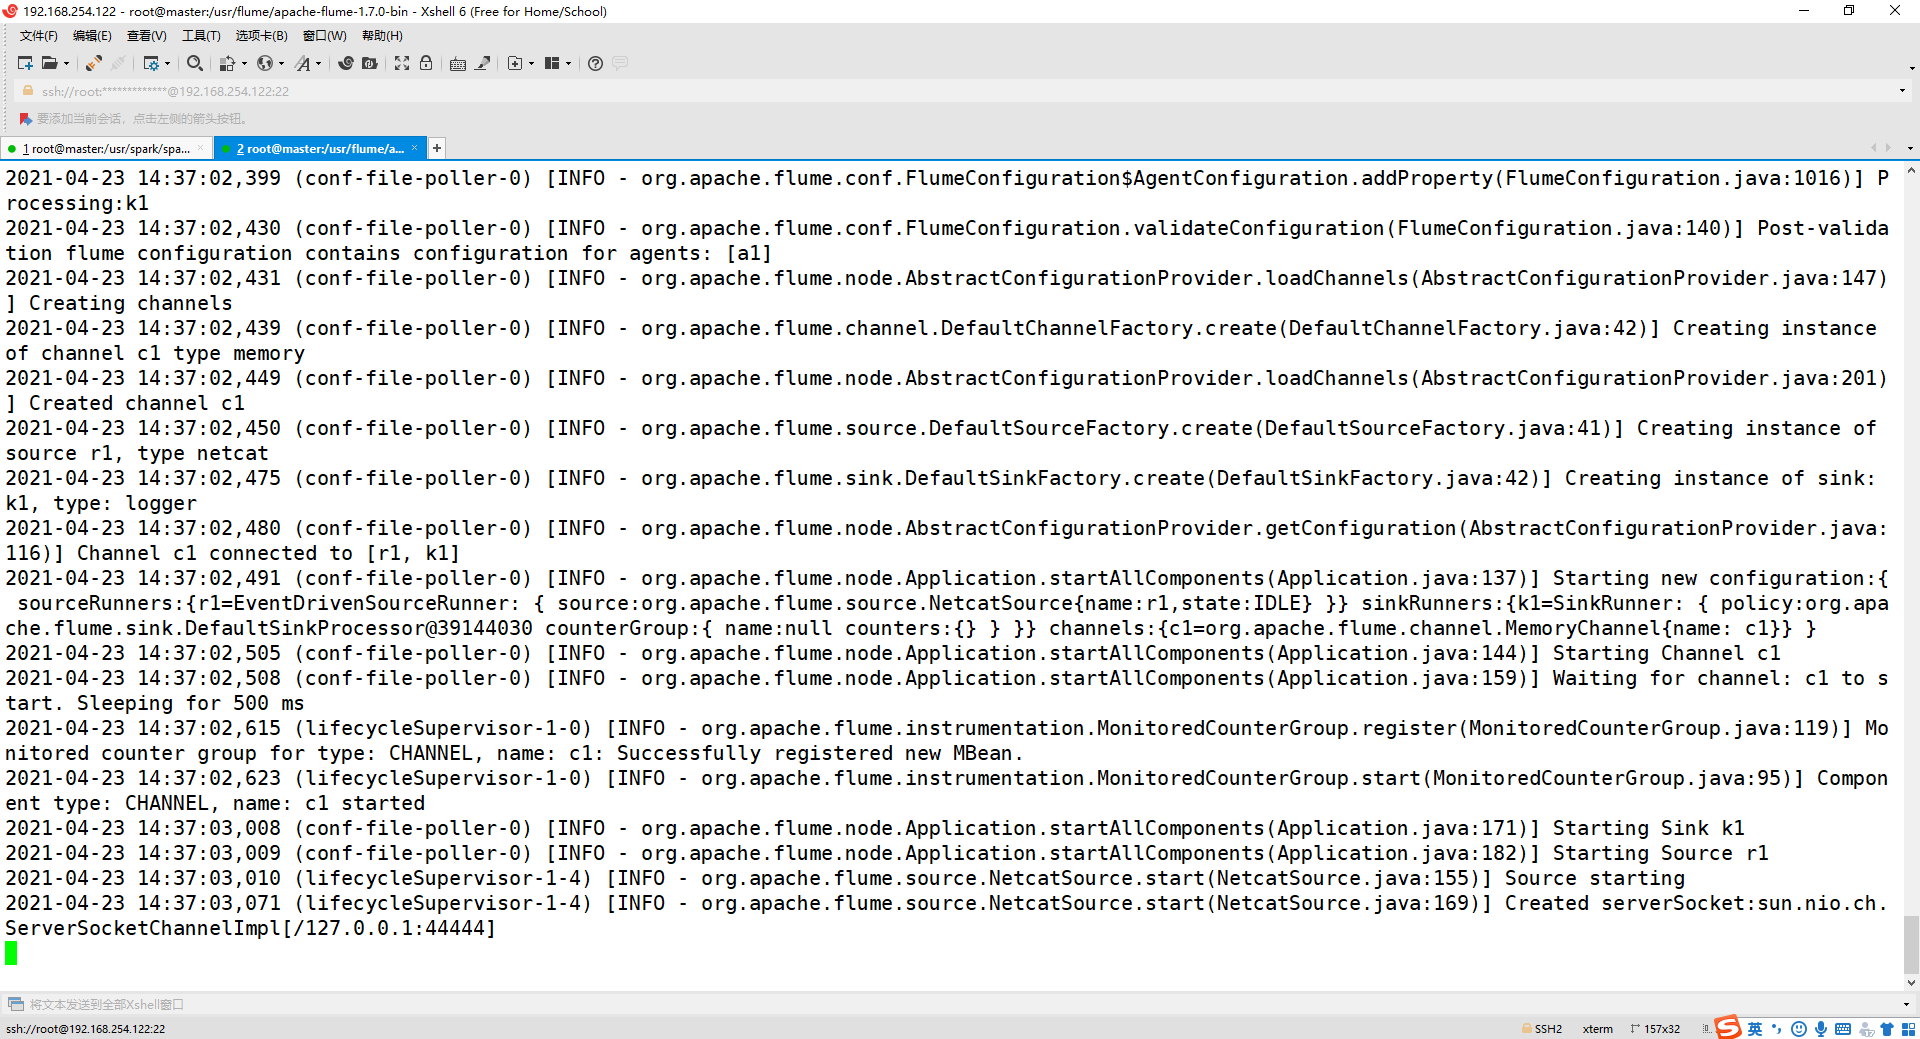Open the 工具(T) menu
Screen dimensions: 1920x1039
(x=201, y=35)
